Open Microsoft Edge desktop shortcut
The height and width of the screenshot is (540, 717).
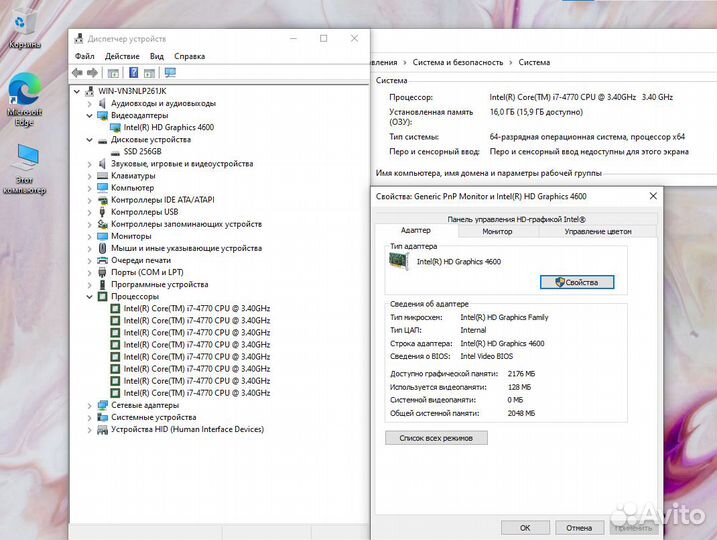24,98
